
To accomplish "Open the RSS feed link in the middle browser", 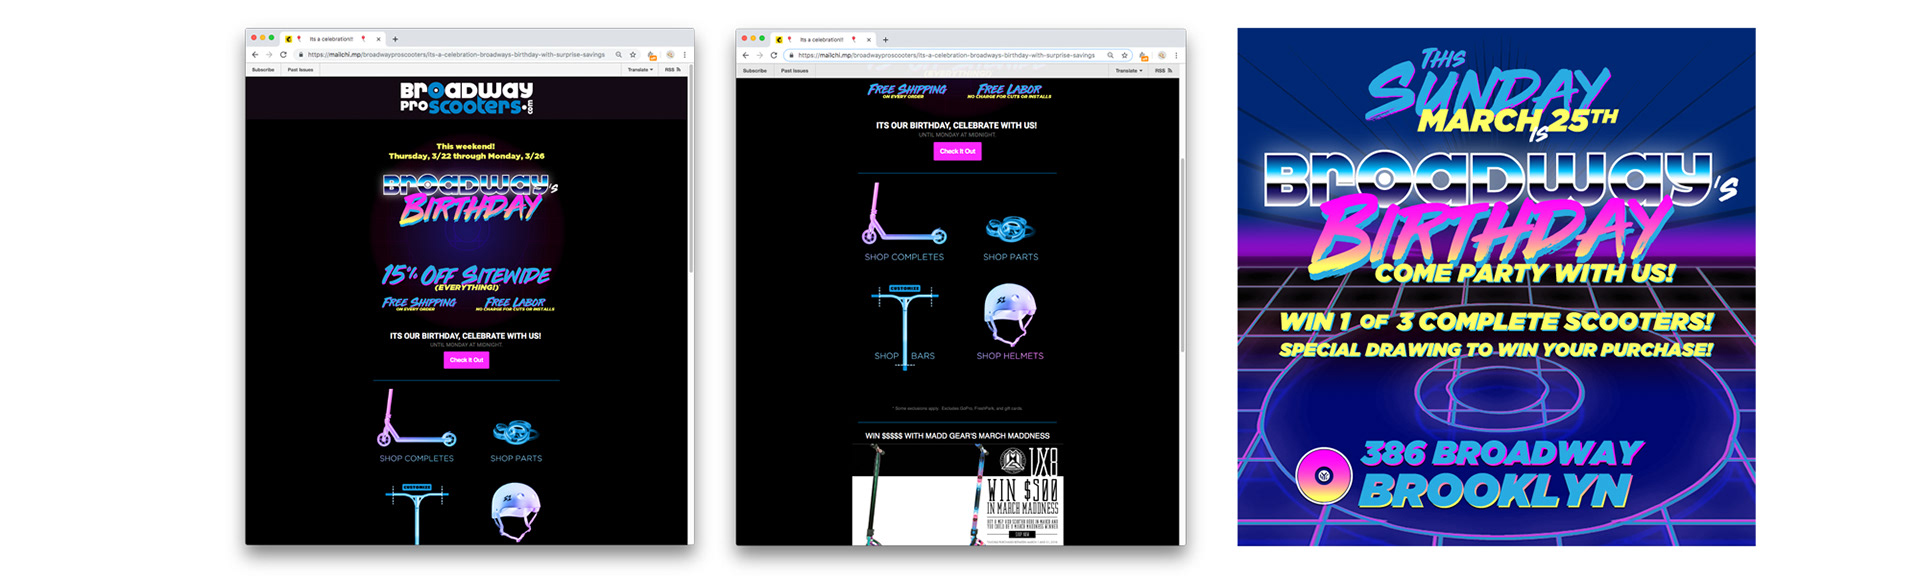I will (x=1163, y=70).
